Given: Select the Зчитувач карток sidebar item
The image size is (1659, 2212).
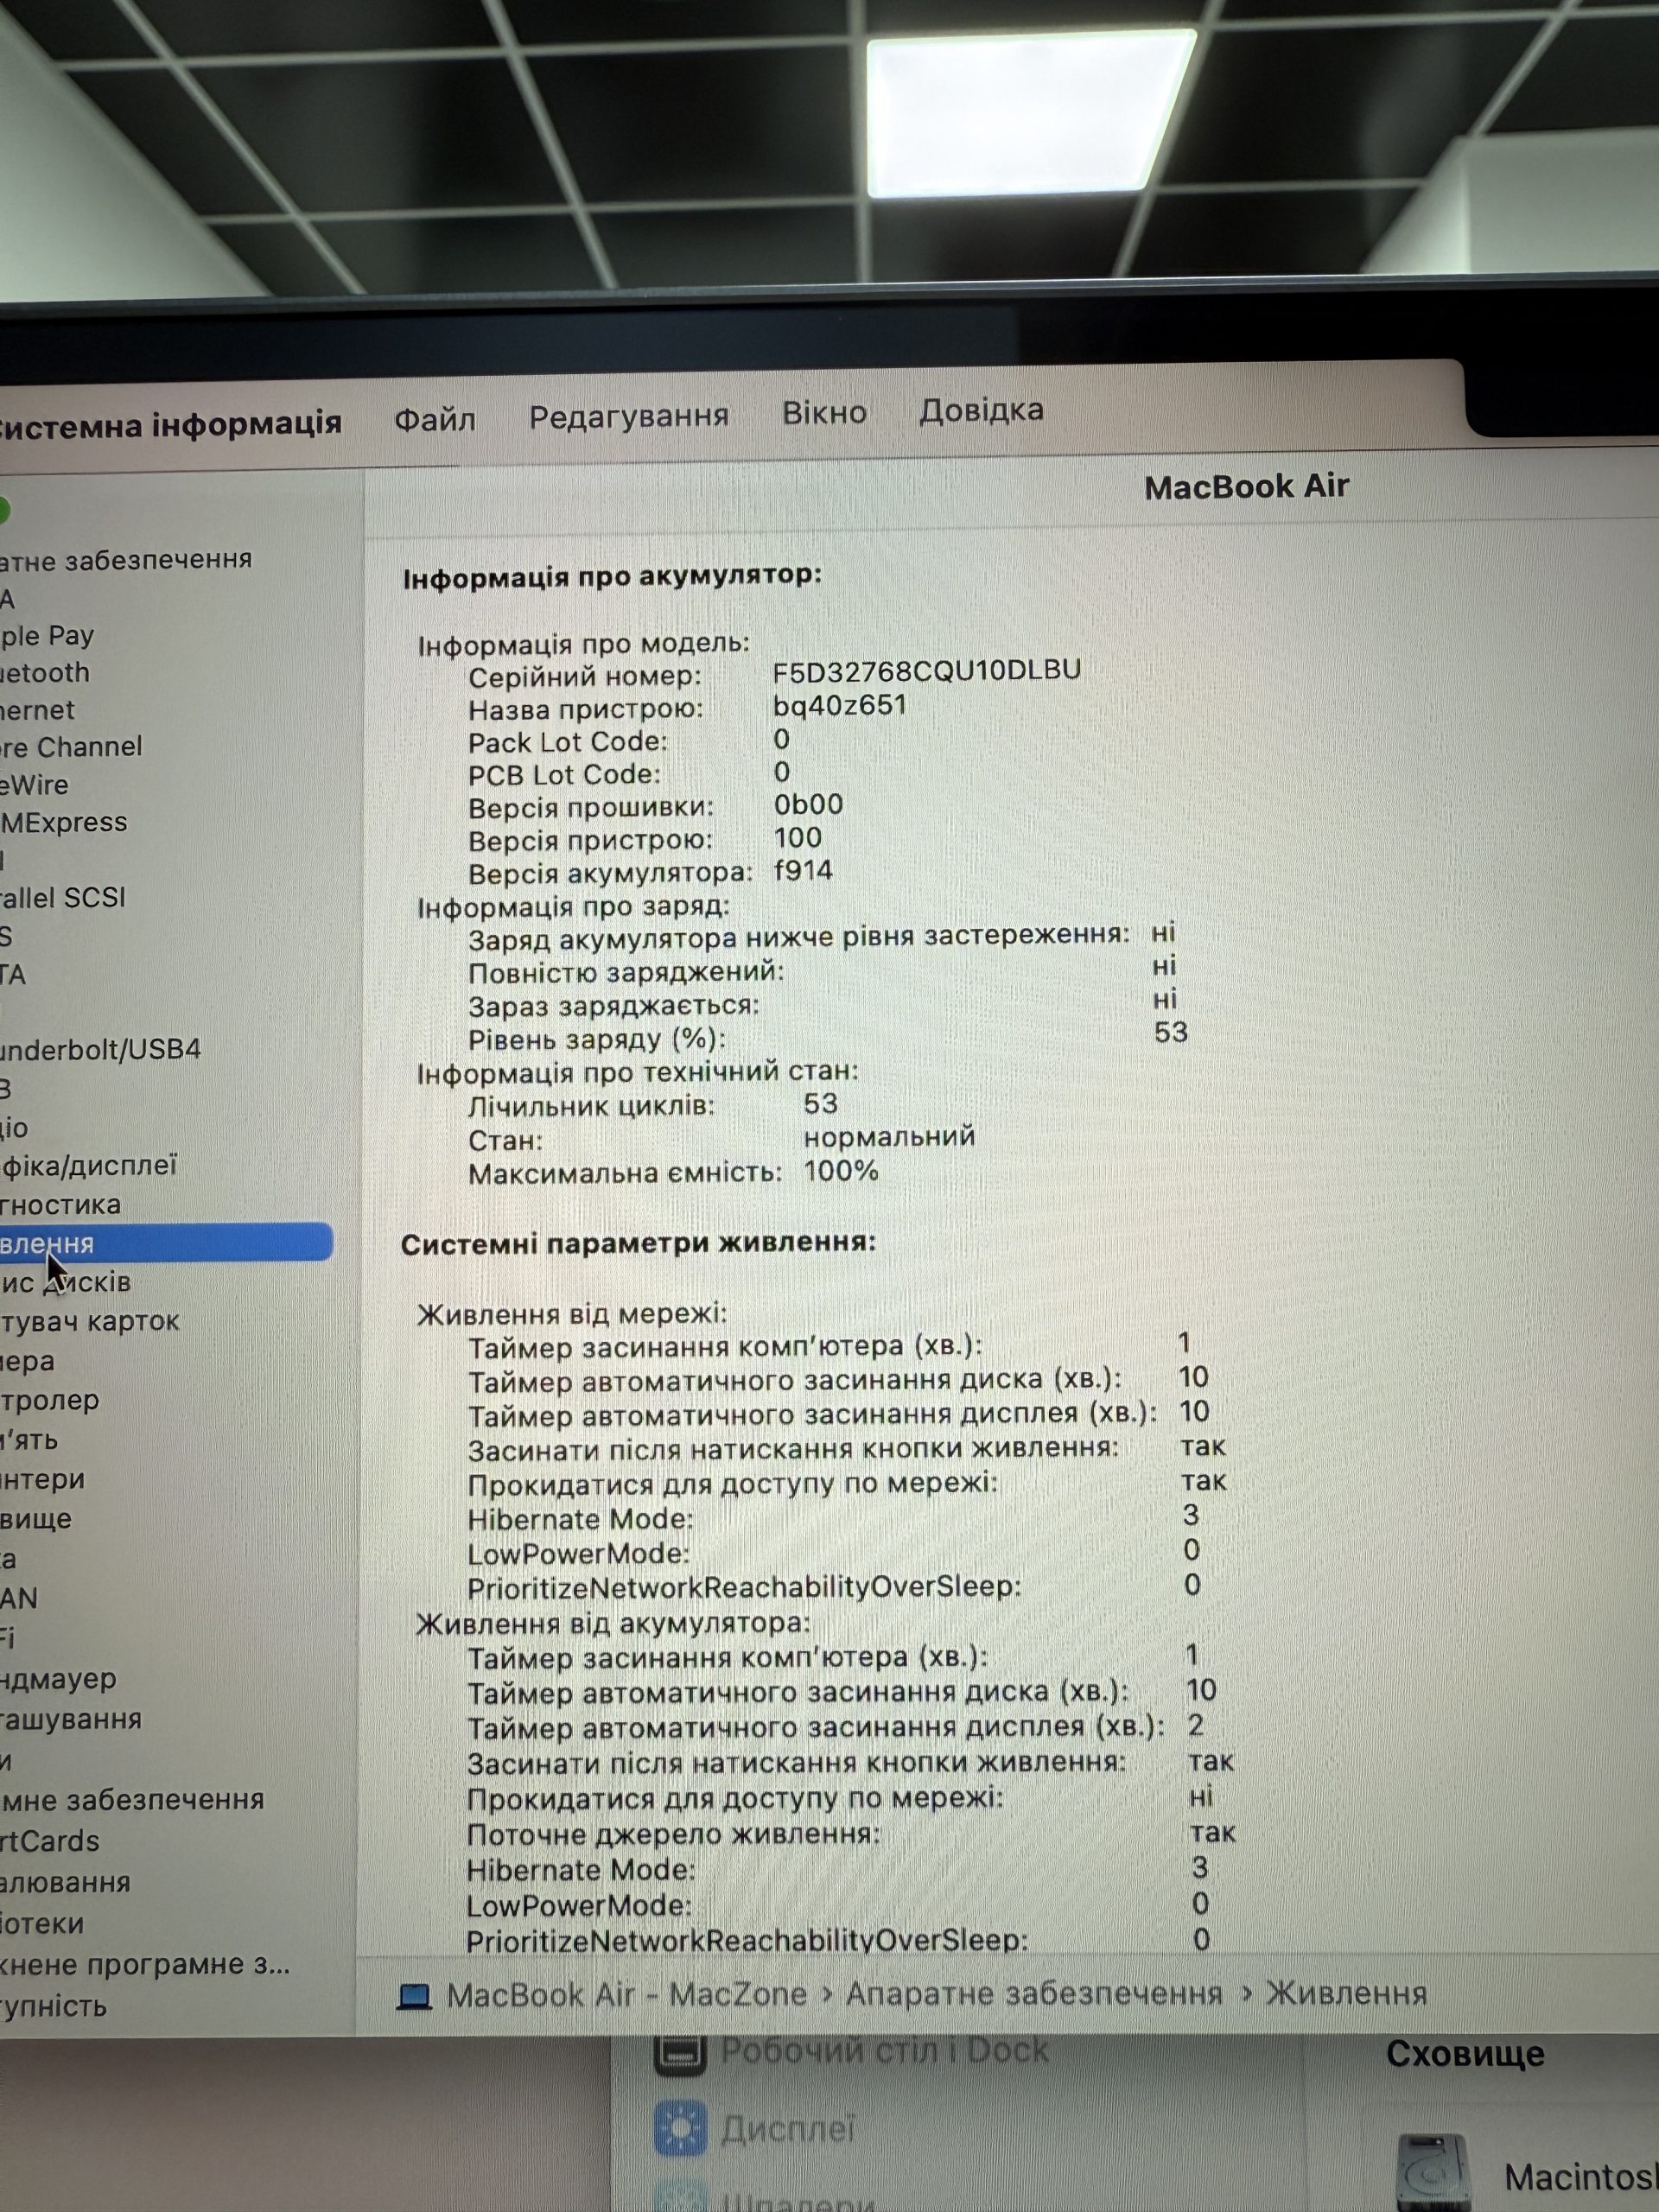Looking at the screenshot, I should (90, 1322).
